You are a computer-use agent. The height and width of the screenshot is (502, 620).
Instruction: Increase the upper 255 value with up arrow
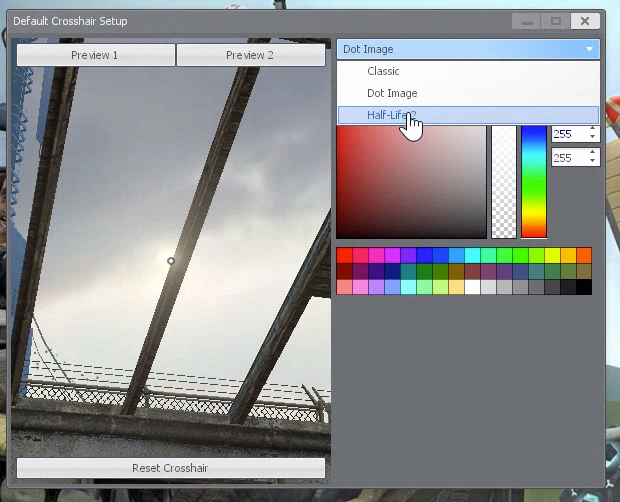(x=592, y=128)
